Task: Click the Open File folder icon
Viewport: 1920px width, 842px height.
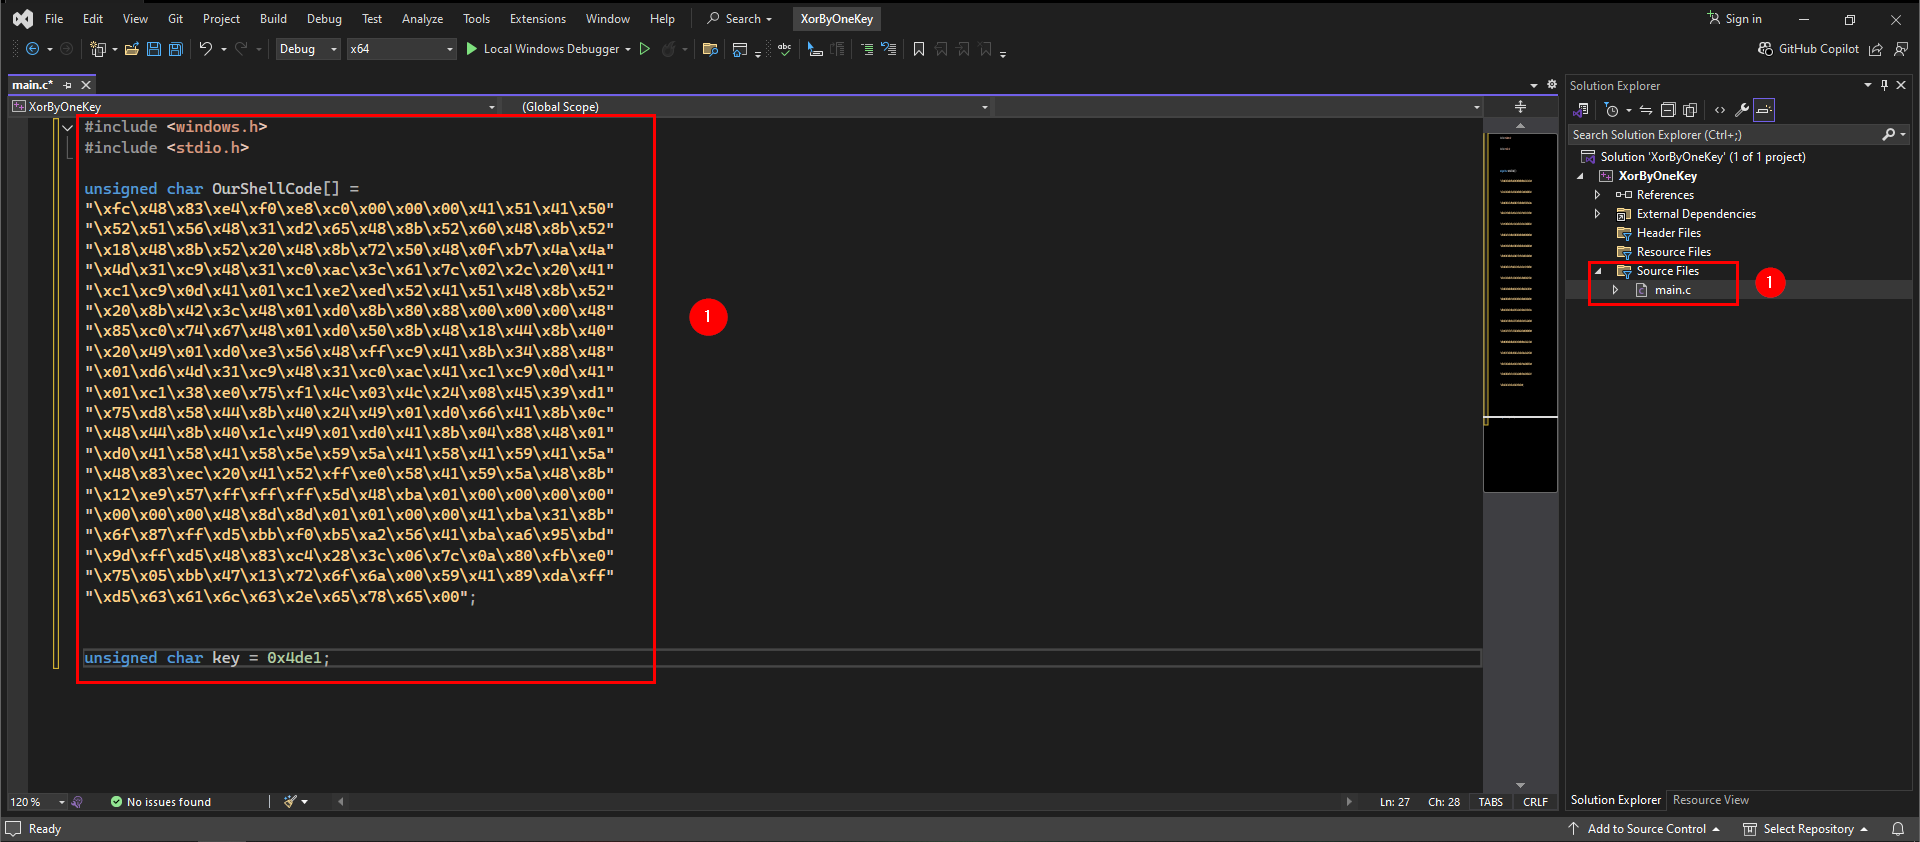Action: pyautogui.click(x=131, y=49)
